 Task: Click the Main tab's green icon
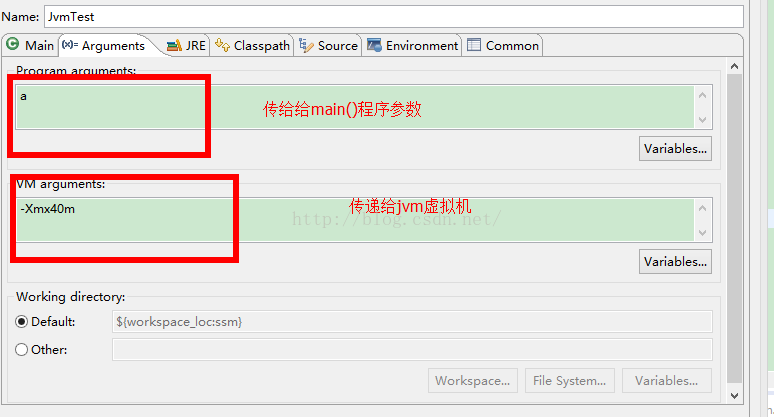[x=12, y=44]
